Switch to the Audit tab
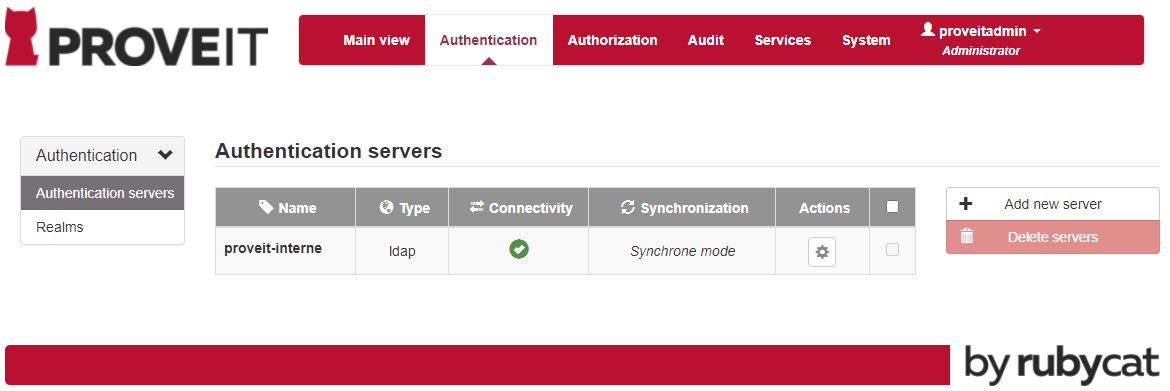This screenshot has height=391, width=1170. click(x=706, y=40)
